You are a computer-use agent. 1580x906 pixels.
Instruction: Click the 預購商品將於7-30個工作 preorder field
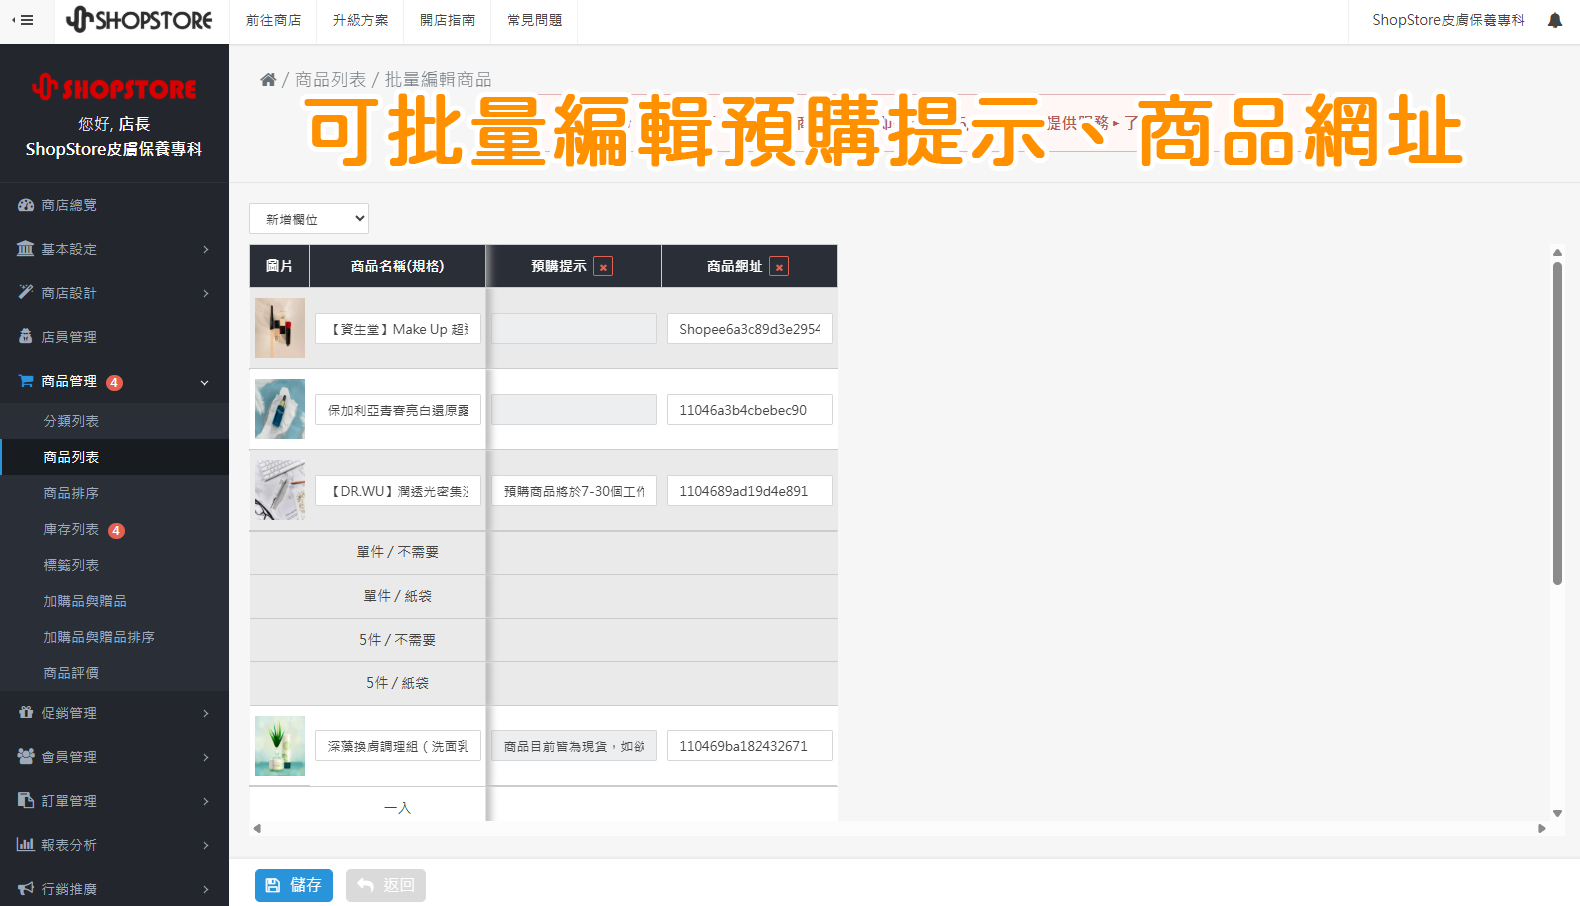point(574,491)
